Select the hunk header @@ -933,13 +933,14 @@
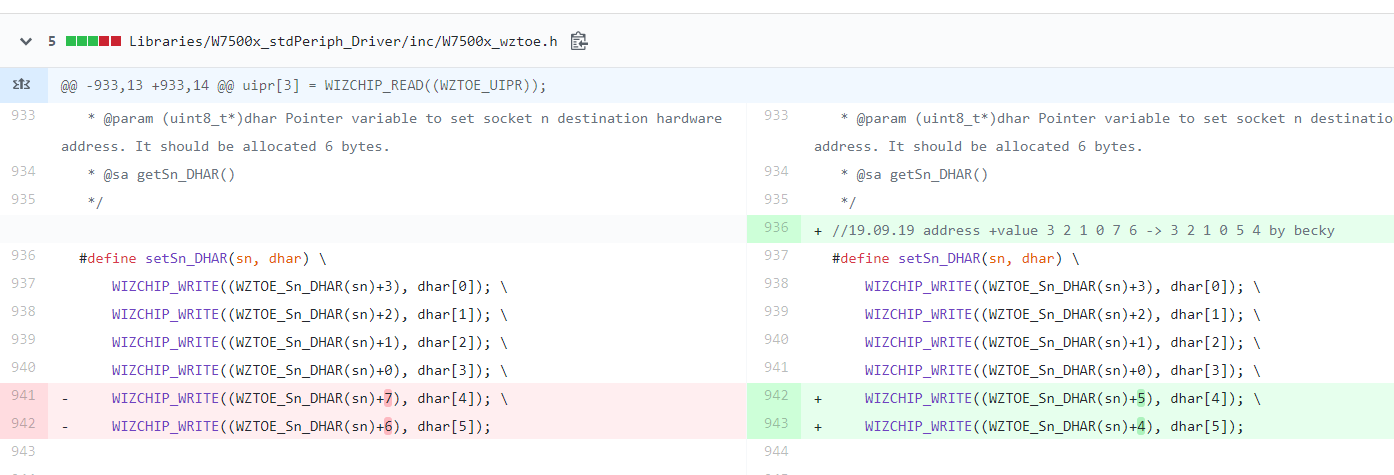The height and width of the screenshot is (475, 1394). pyautogui.click(x=304, y=85)
